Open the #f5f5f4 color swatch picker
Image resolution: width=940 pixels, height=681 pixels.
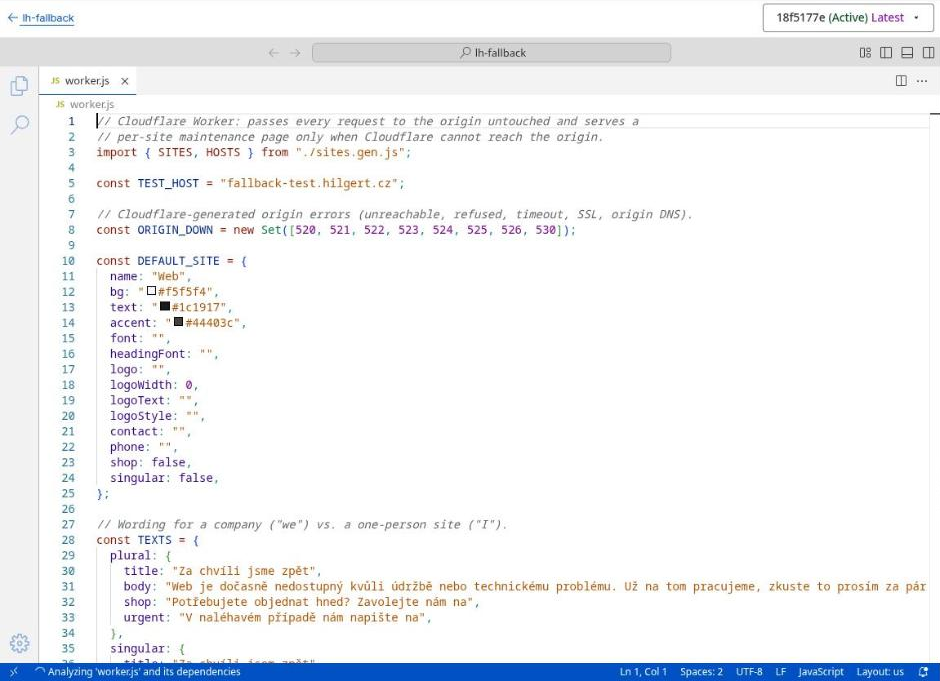(x=152, y=291)
